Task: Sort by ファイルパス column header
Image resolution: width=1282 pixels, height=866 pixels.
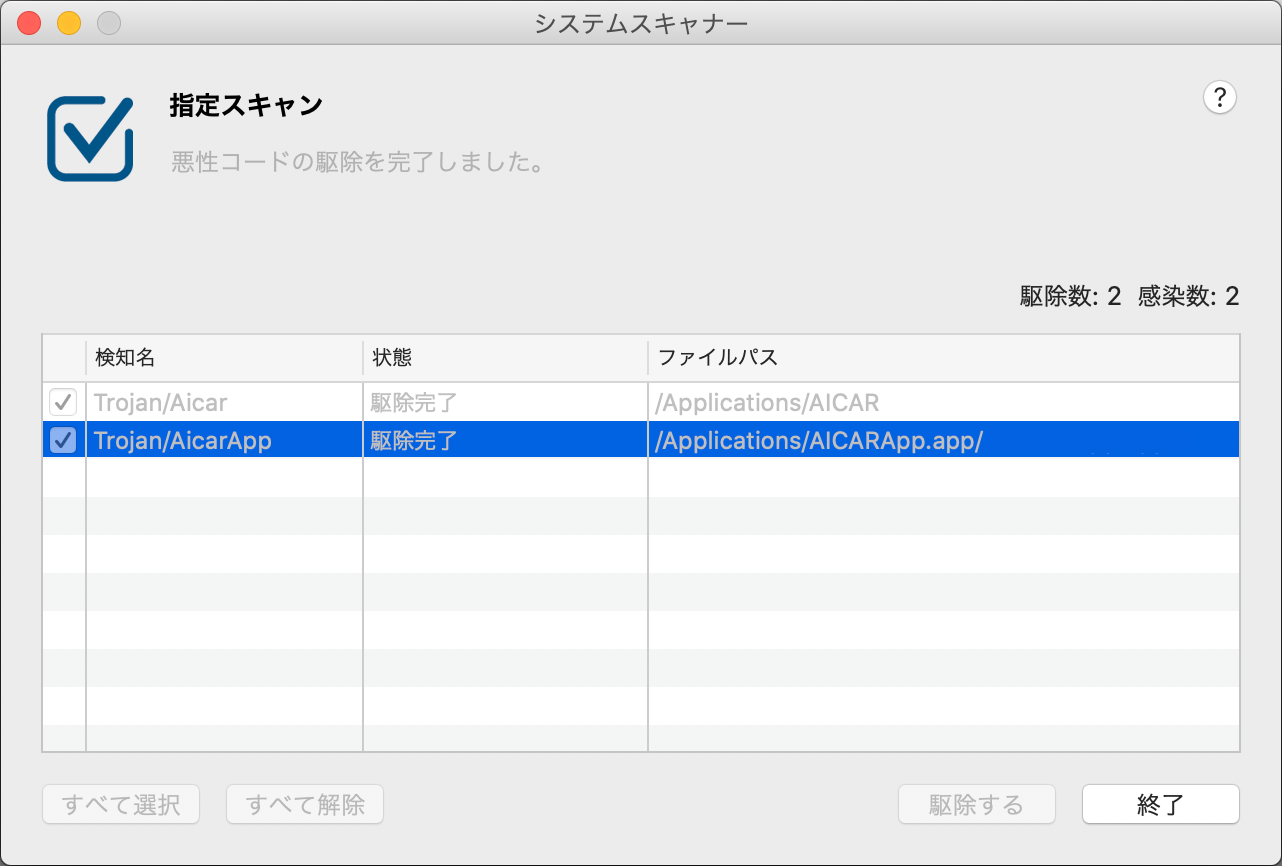Action: (944, 357)
